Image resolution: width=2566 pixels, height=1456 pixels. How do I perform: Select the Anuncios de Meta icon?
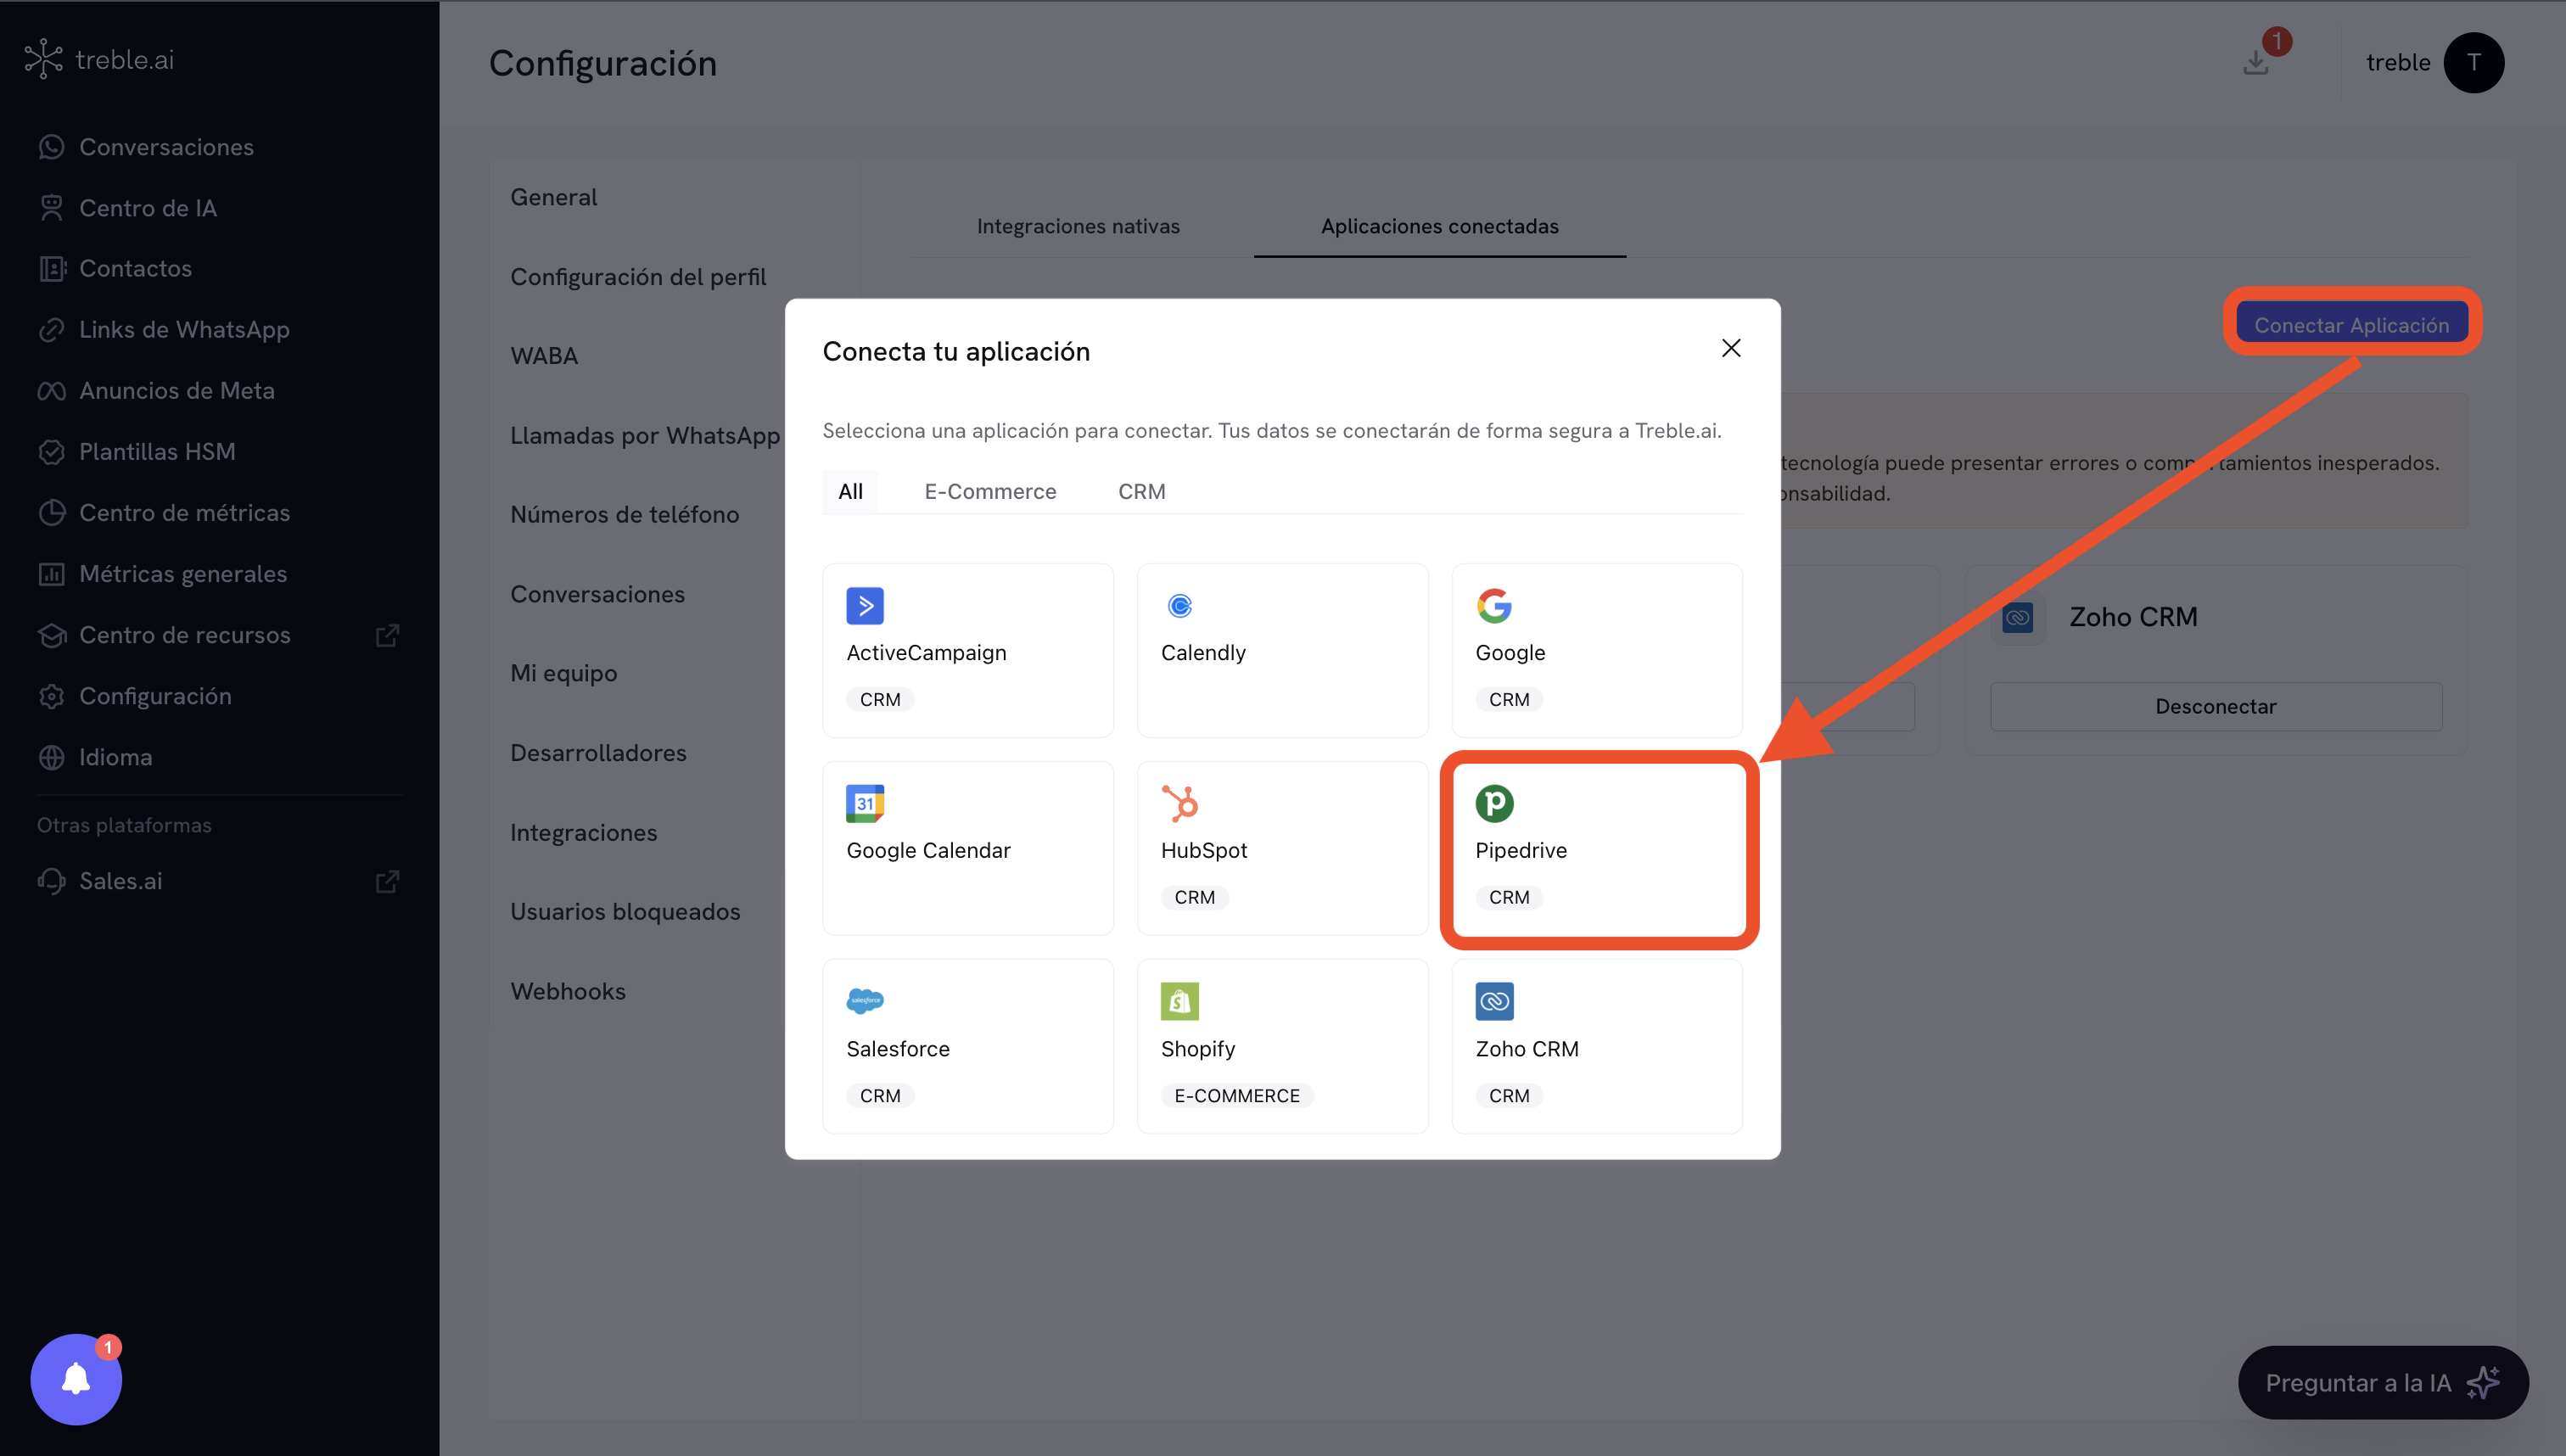click(52, 391)
